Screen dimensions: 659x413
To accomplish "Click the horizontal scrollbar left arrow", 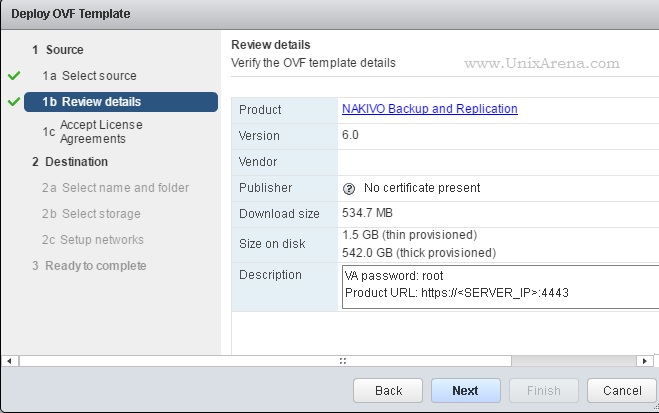I will (9, 361).
